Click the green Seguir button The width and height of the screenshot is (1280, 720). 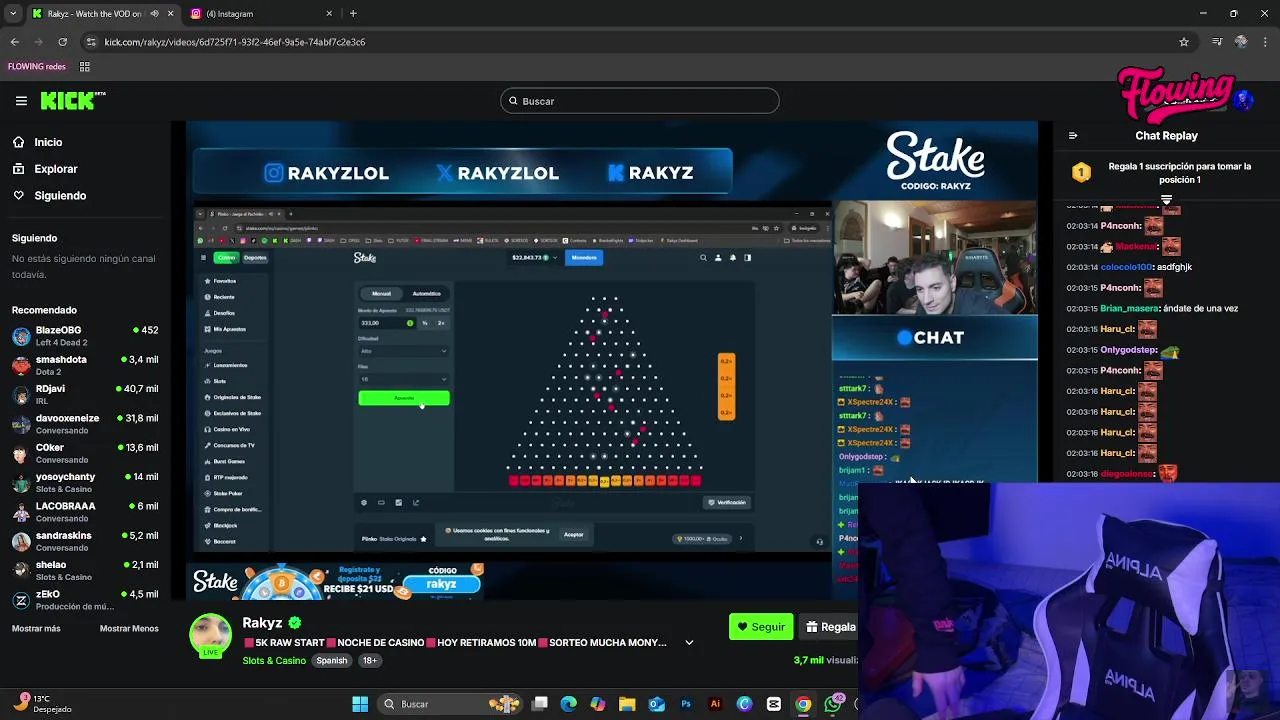(761, 627)
